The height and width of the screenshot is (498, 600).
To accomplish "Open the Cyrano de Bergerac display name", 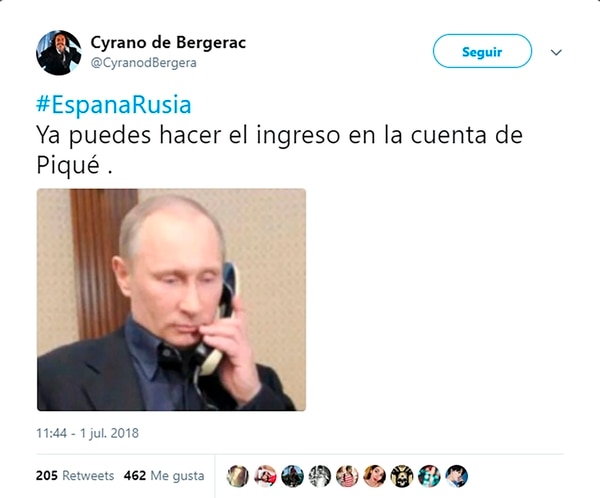I will (x=168, y=42).
